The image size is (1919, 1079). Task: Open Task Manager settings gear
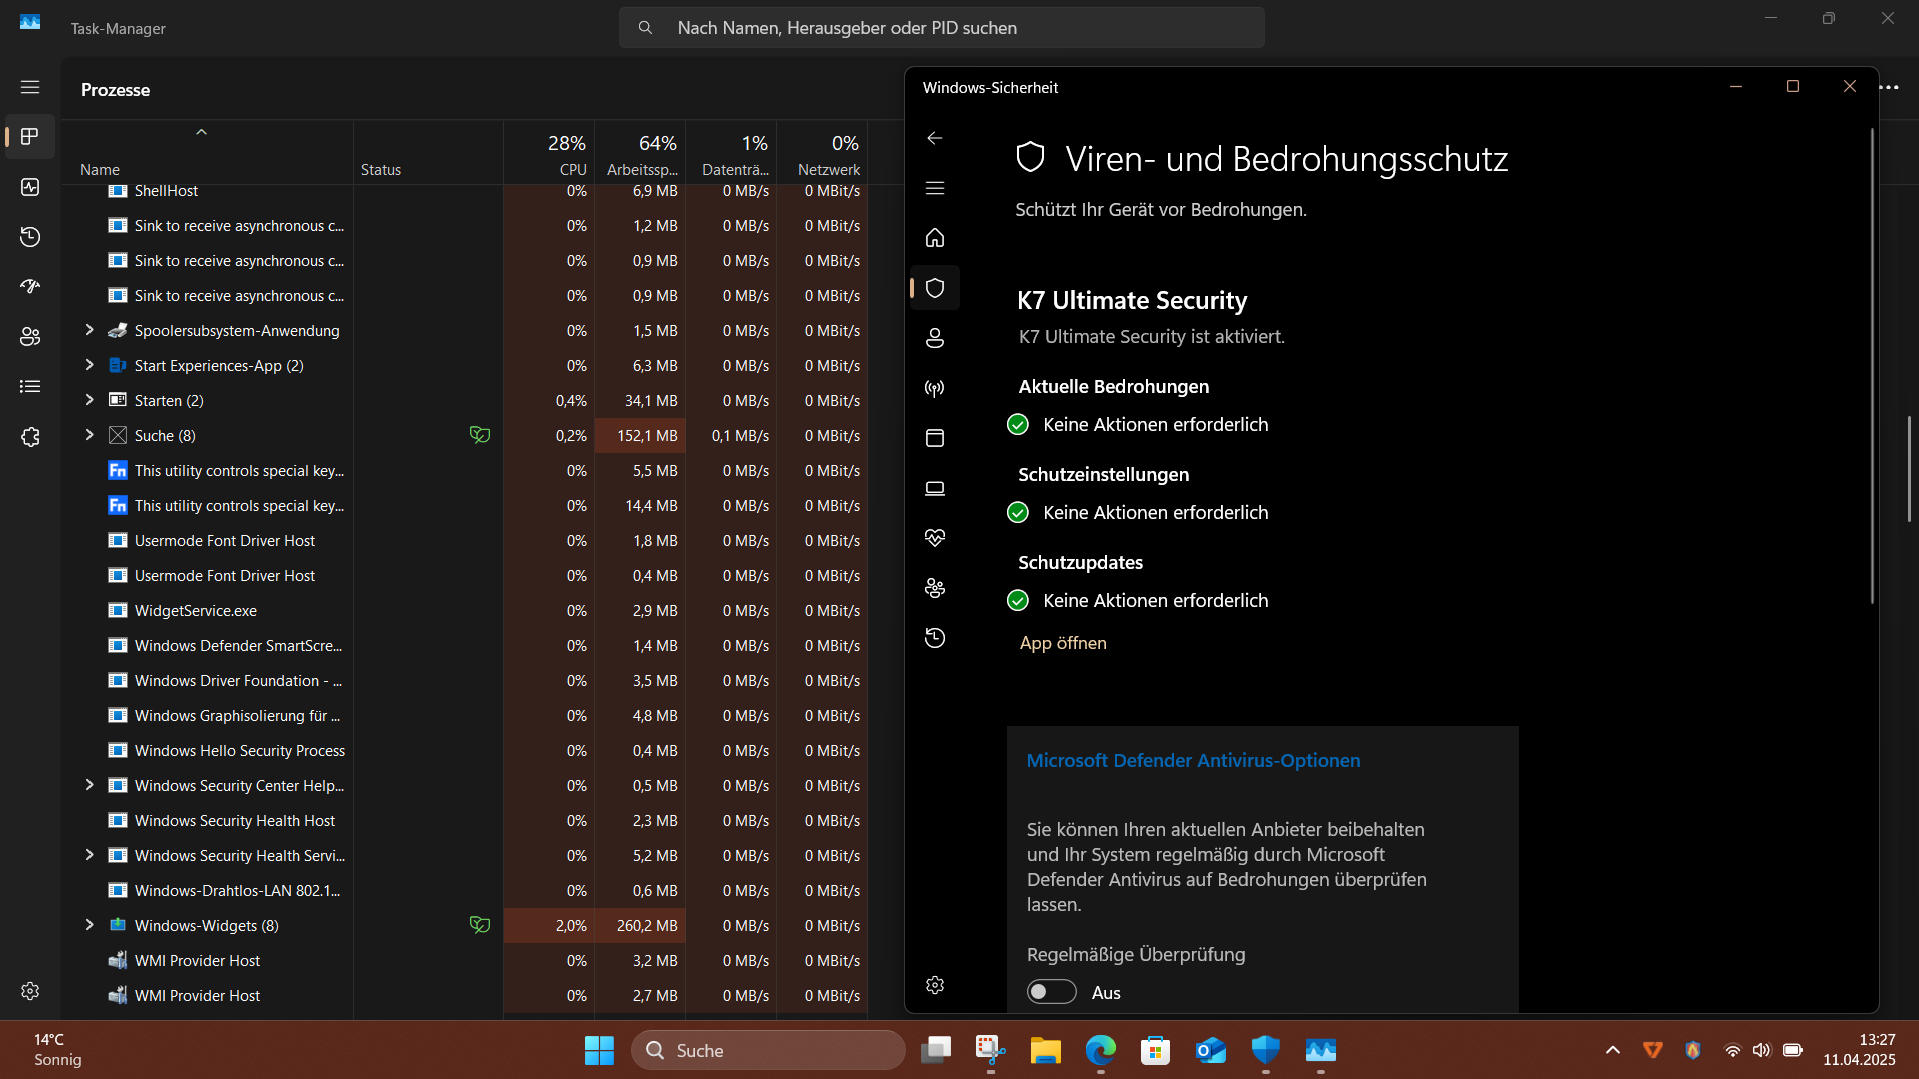pos(30,991)
